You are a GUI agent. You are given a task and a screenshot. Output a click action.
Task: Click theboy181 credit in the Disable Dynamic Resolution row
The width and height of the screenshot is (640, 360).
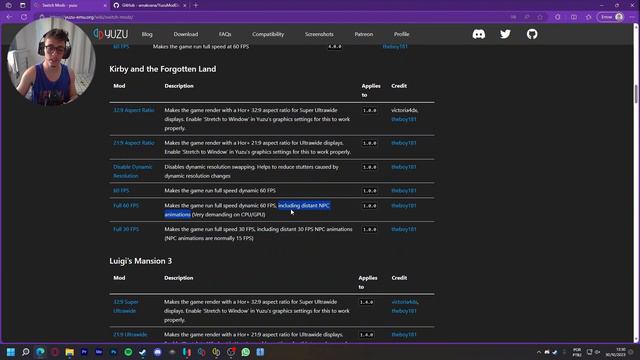click(404, 167)
